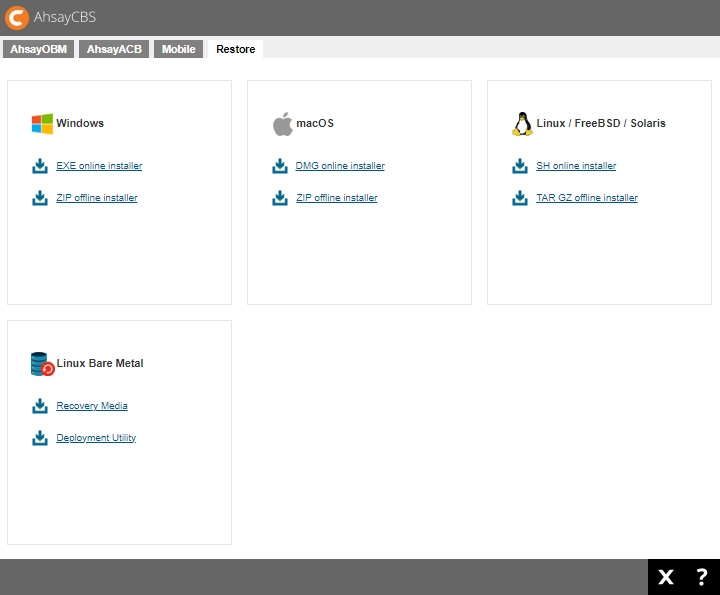
Task: Click the Linux Bare Metal database icon
Action: pyautogui.click(x=42, y=364)
